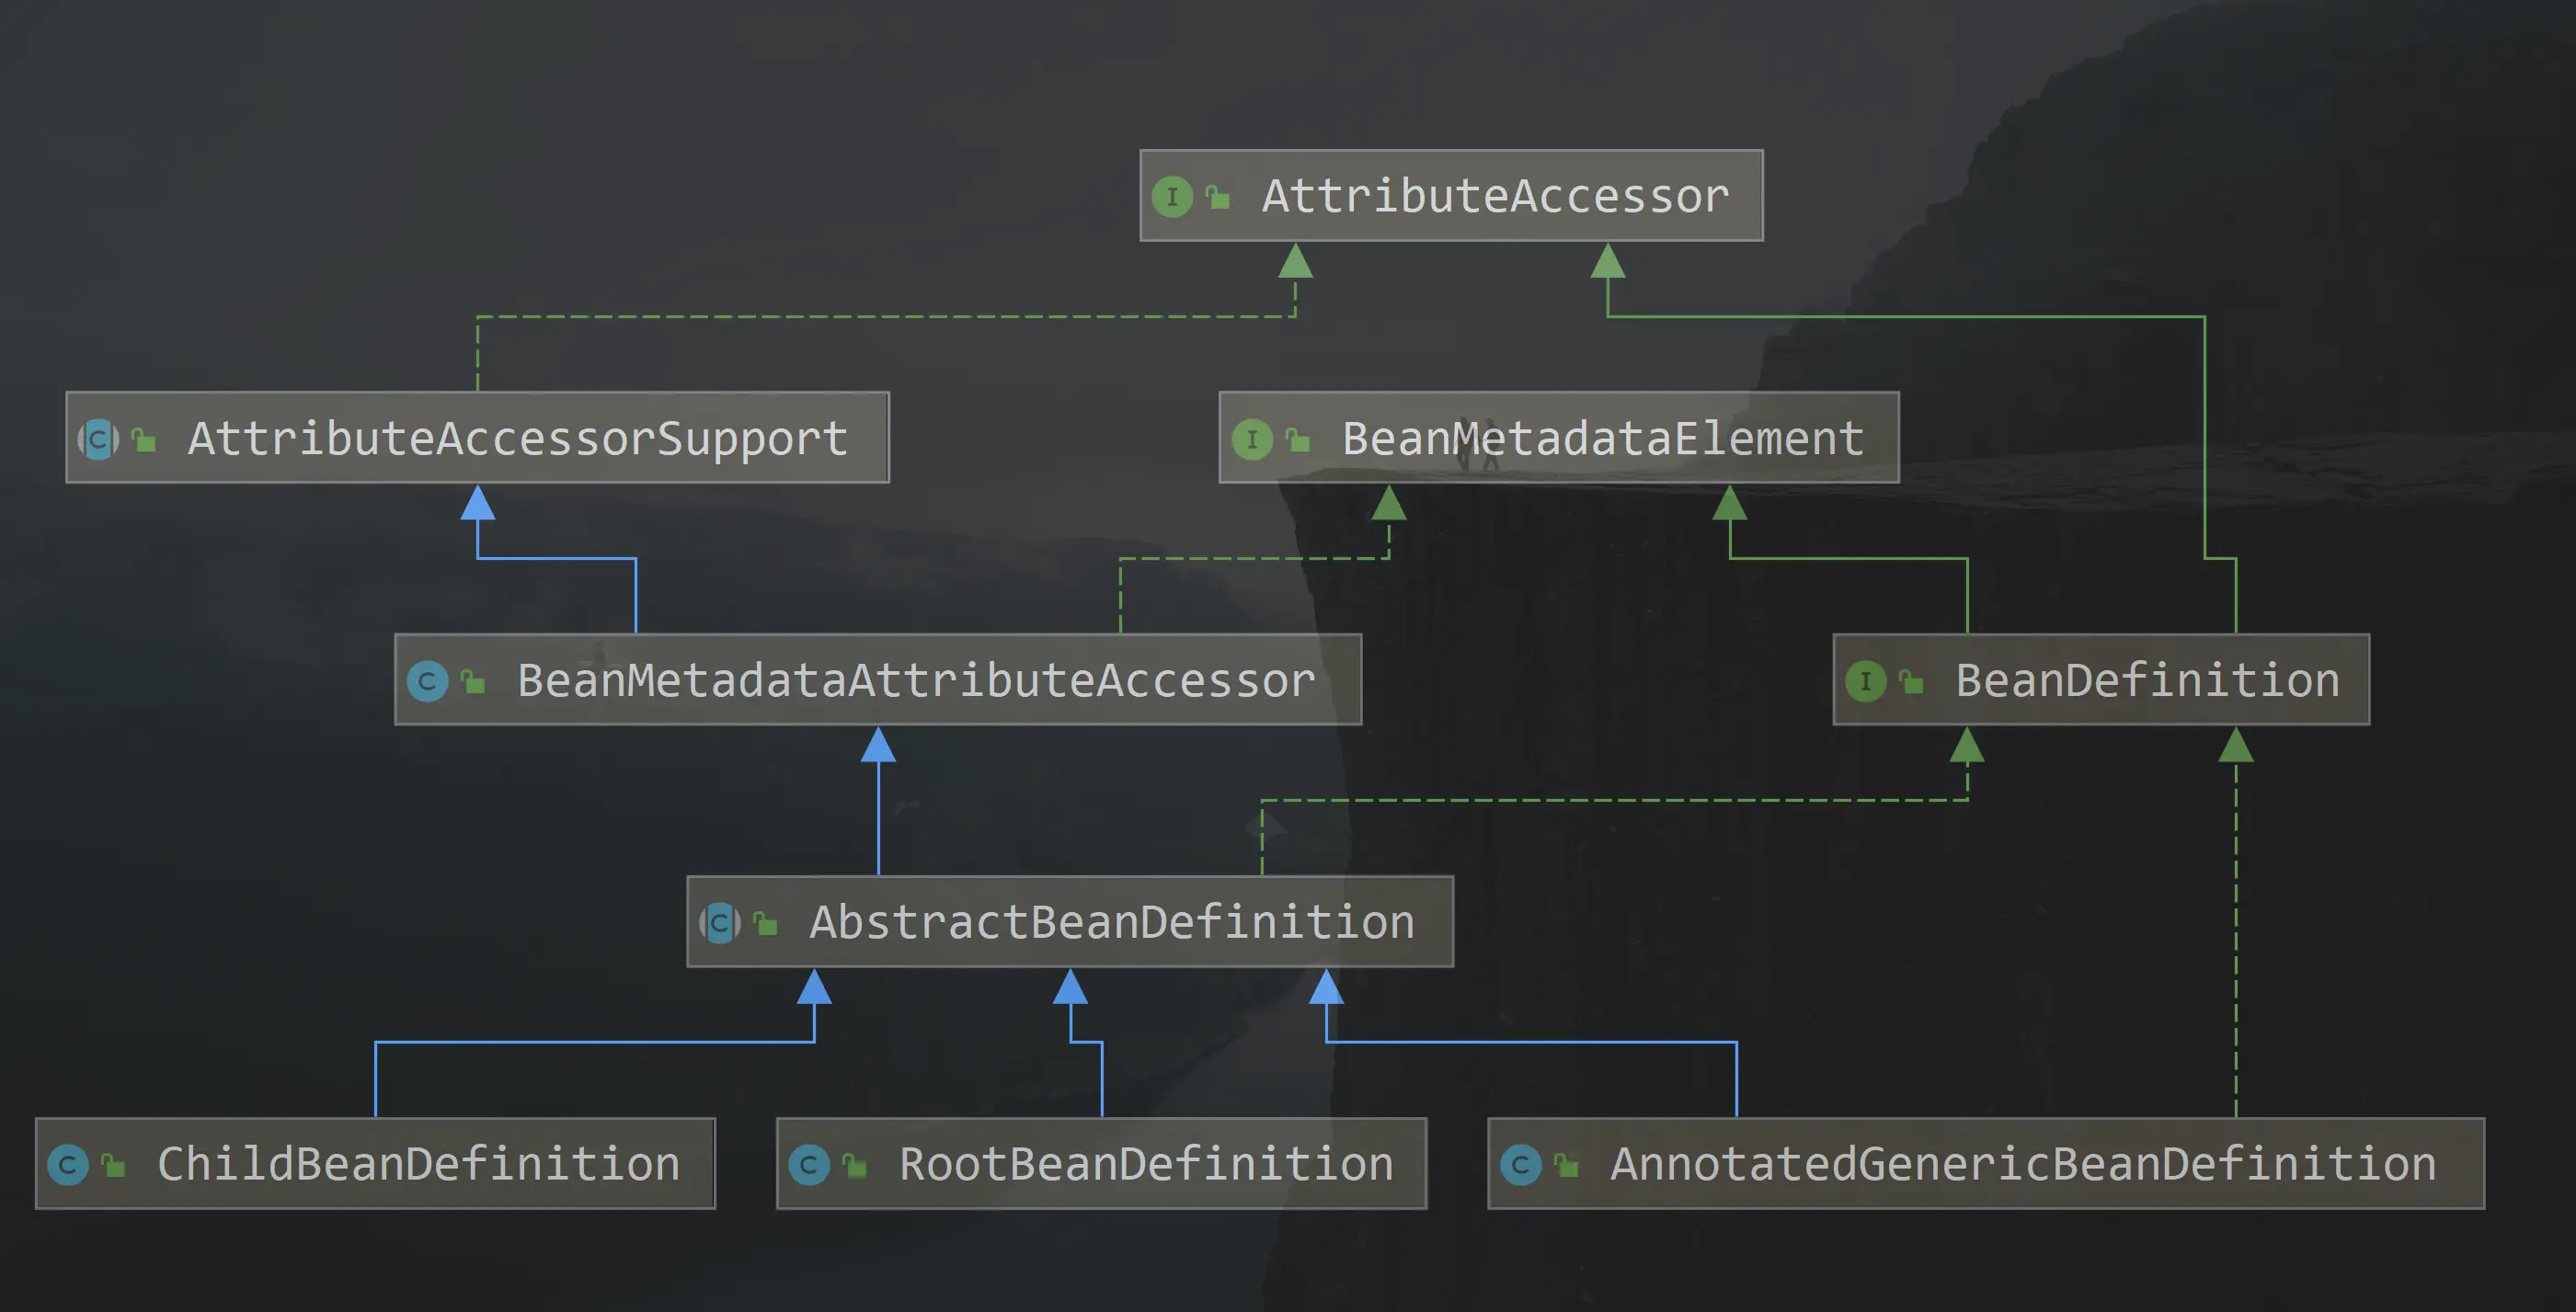Click public visibility lock icon on AttributeAccessor
The image size is (2576, 1312).
point(1217,197)
